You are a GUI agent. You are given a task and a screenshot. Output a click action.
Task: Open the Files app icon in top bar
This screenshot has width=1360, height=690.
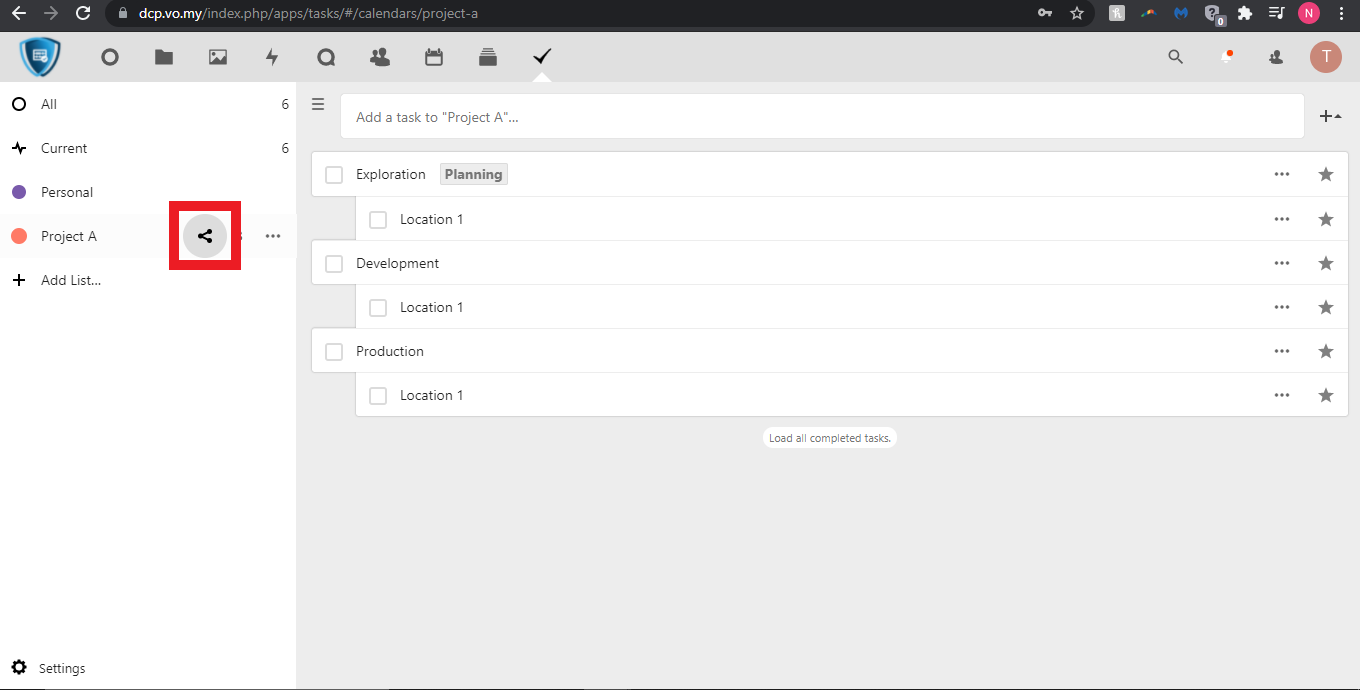pos(164,57)
